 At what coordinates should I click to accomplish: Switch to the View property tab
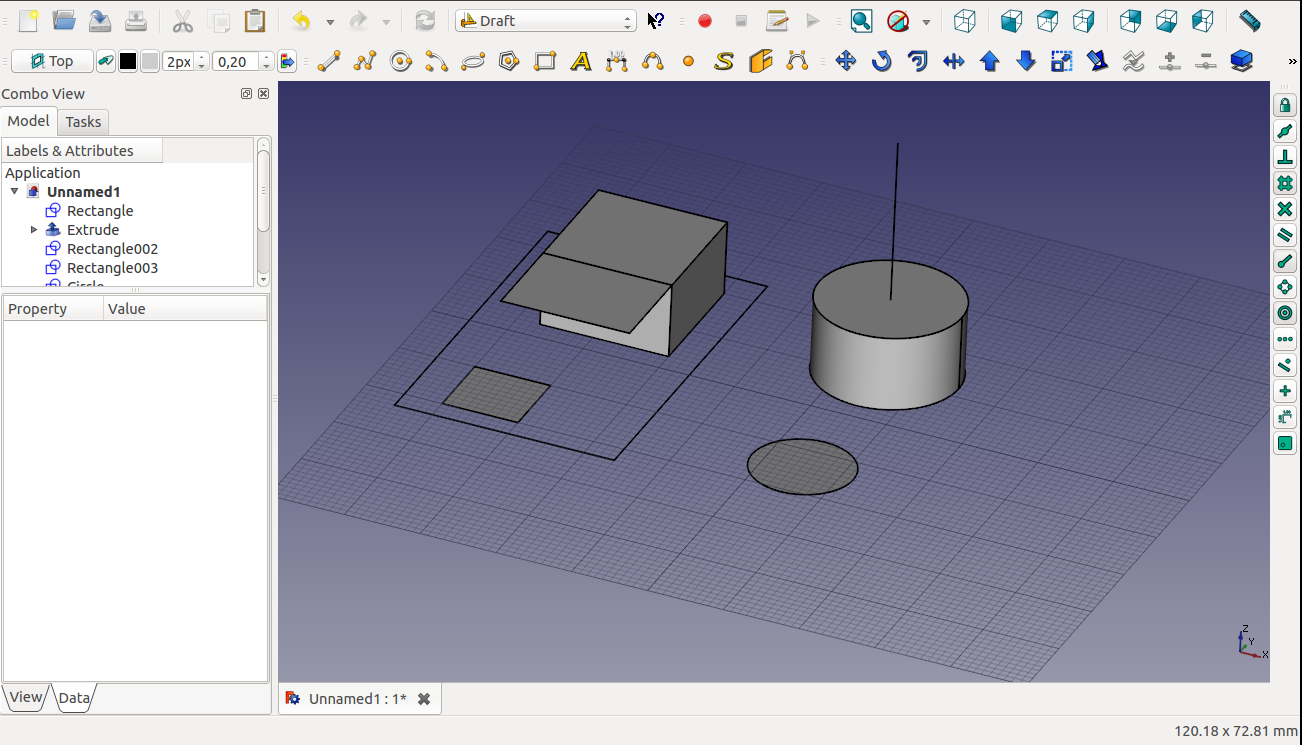pyautogui.click(x=26, y=698)
